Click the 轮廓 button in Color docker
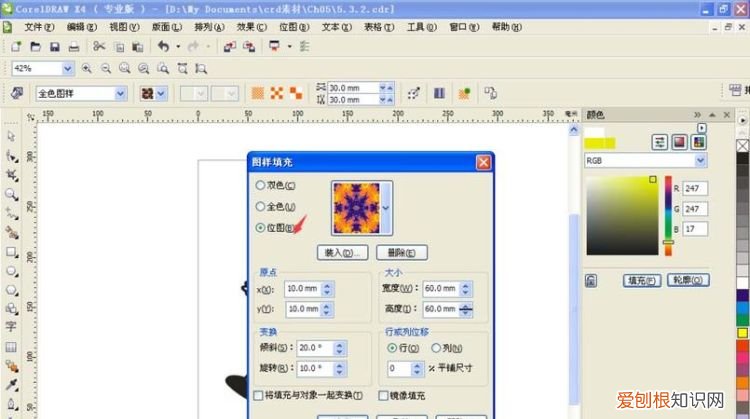The width and height of the screenshot is (750, 419). pyautogui.click(x=688, y=280)
